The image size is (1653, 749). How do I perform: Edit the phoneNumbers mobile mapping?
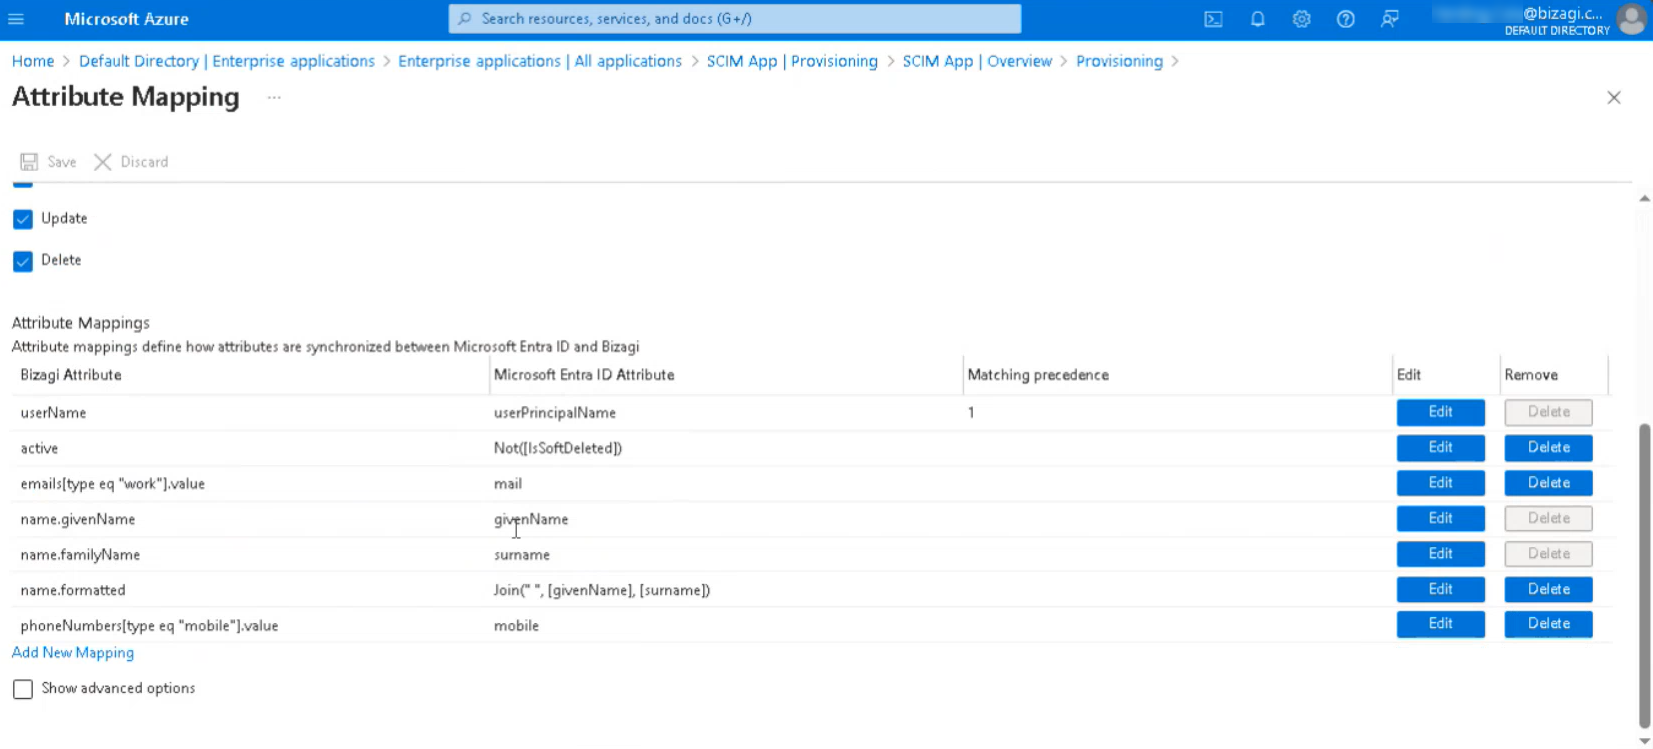[1440, 624]
